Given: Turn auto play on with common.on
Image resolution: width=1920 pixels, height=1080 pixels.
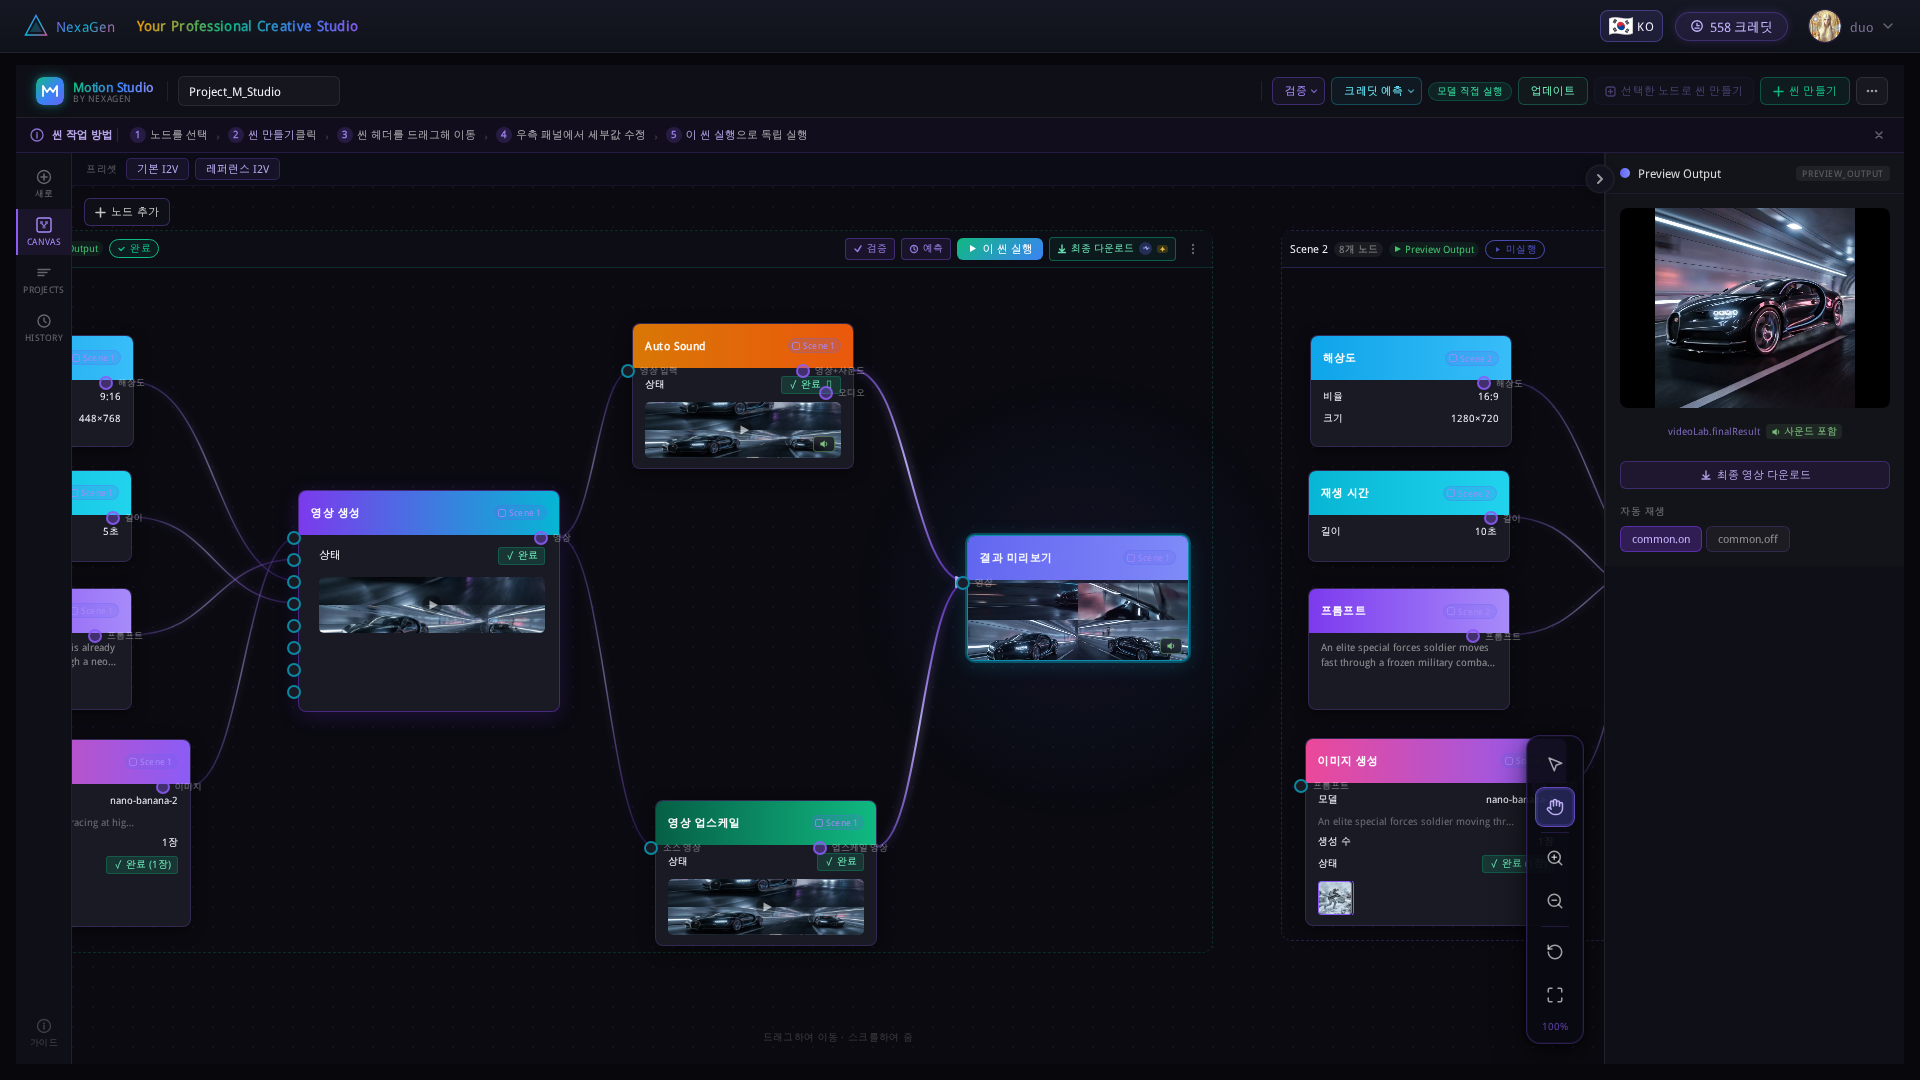Looking at the screenshot, I should 1661,539.
